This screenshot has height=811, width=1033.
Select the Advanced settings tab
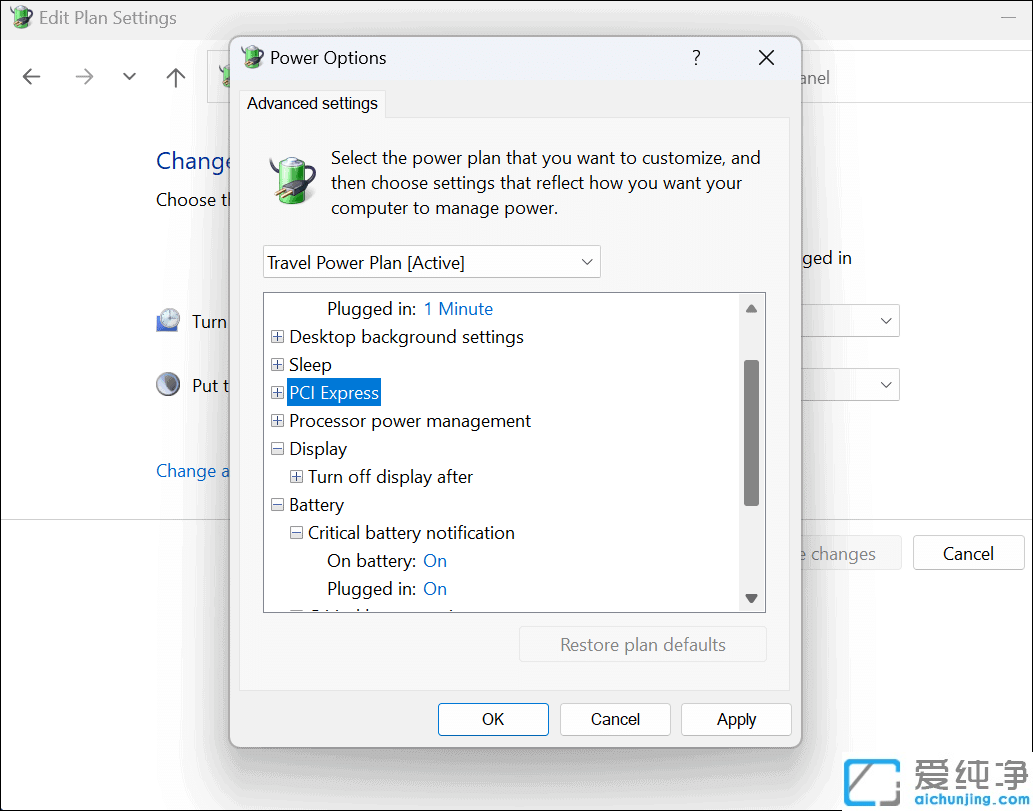[312, 104]
